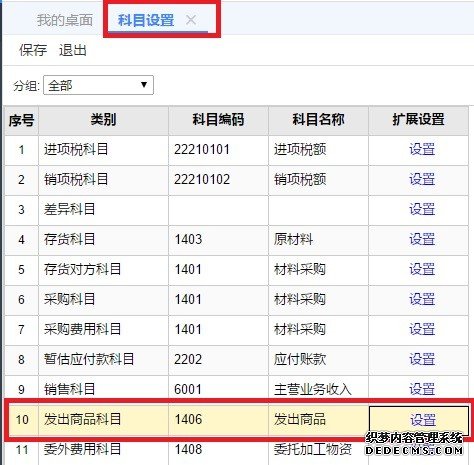
Task: Close the 科目设置 tab
Action: [191, 20]
